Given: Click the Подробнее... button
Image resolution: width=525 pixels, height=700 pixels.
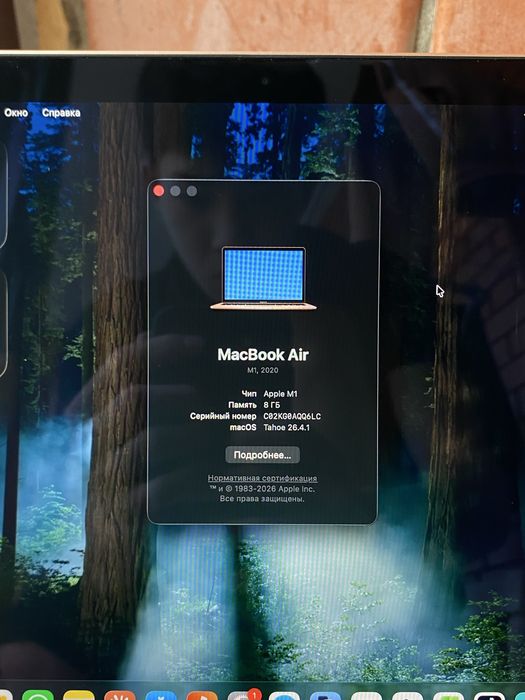Looking at the screenshot, I should point(262,455).
